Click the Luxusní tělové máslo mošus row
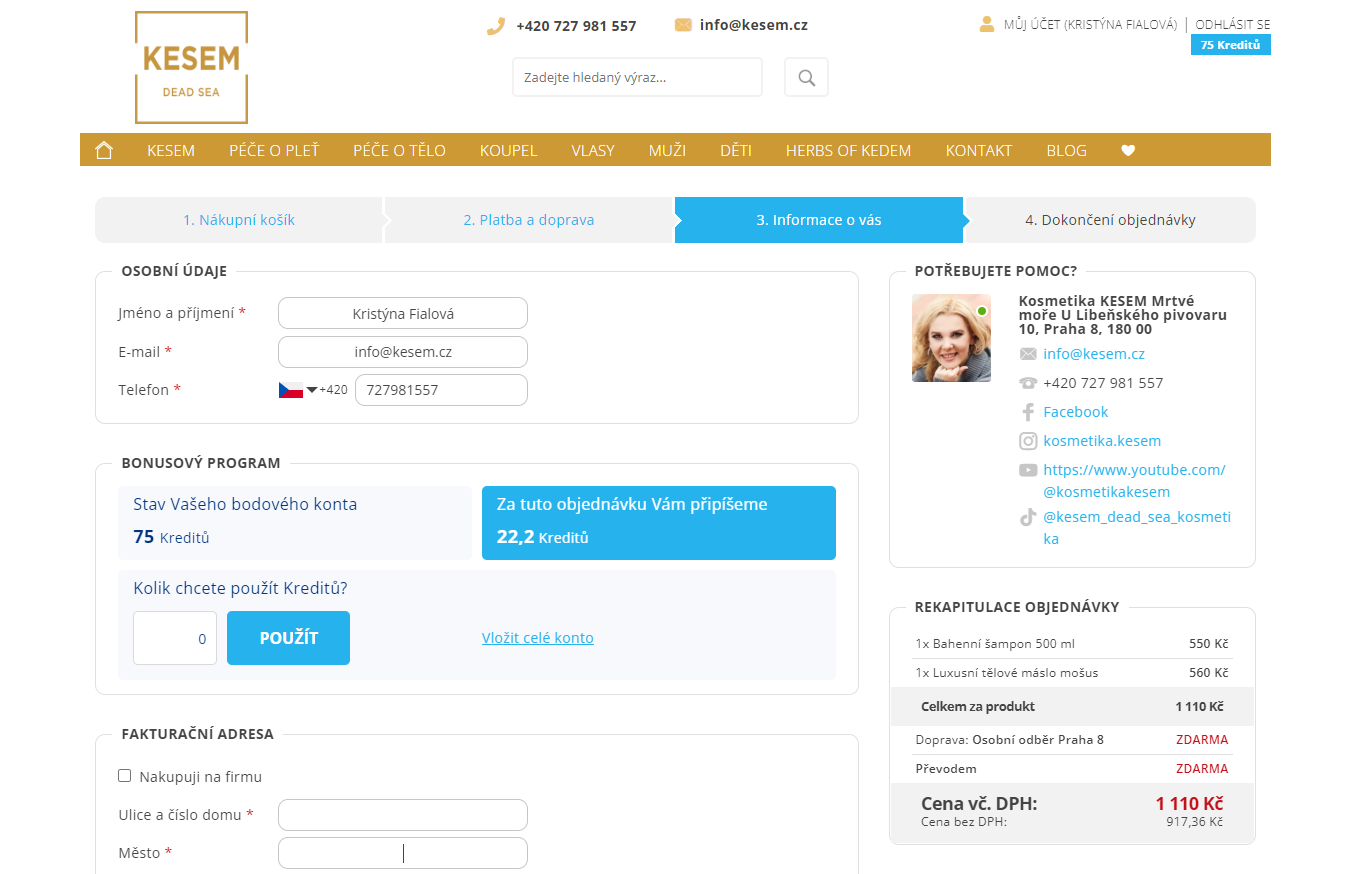 coord(1072,673)
